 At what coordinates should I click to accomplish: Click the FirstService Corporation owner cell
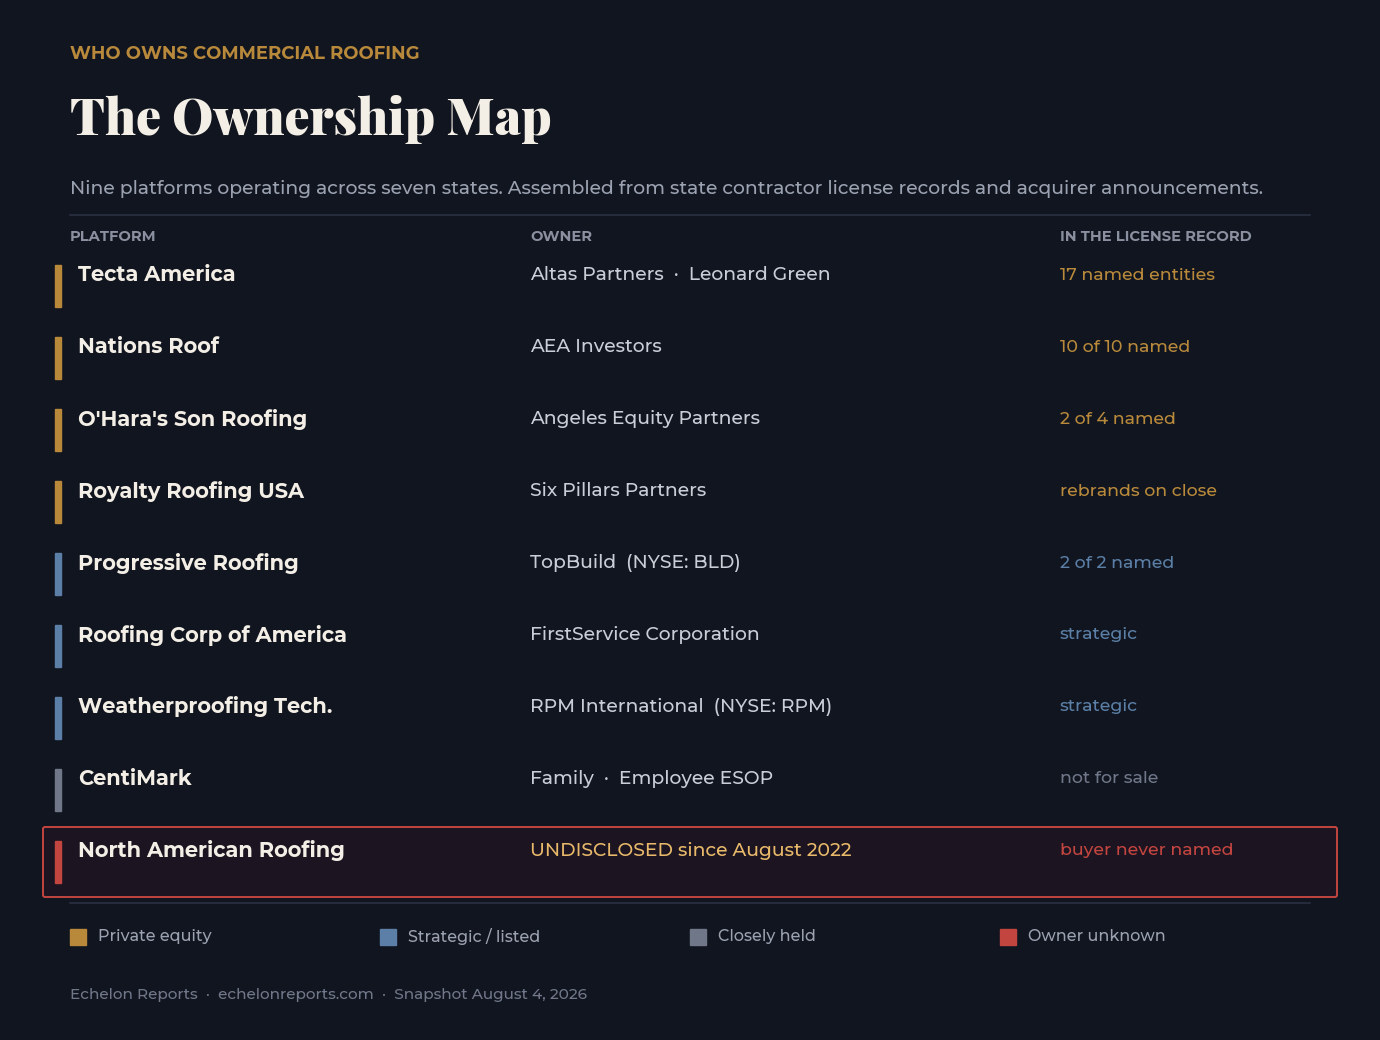coord(644,634)
